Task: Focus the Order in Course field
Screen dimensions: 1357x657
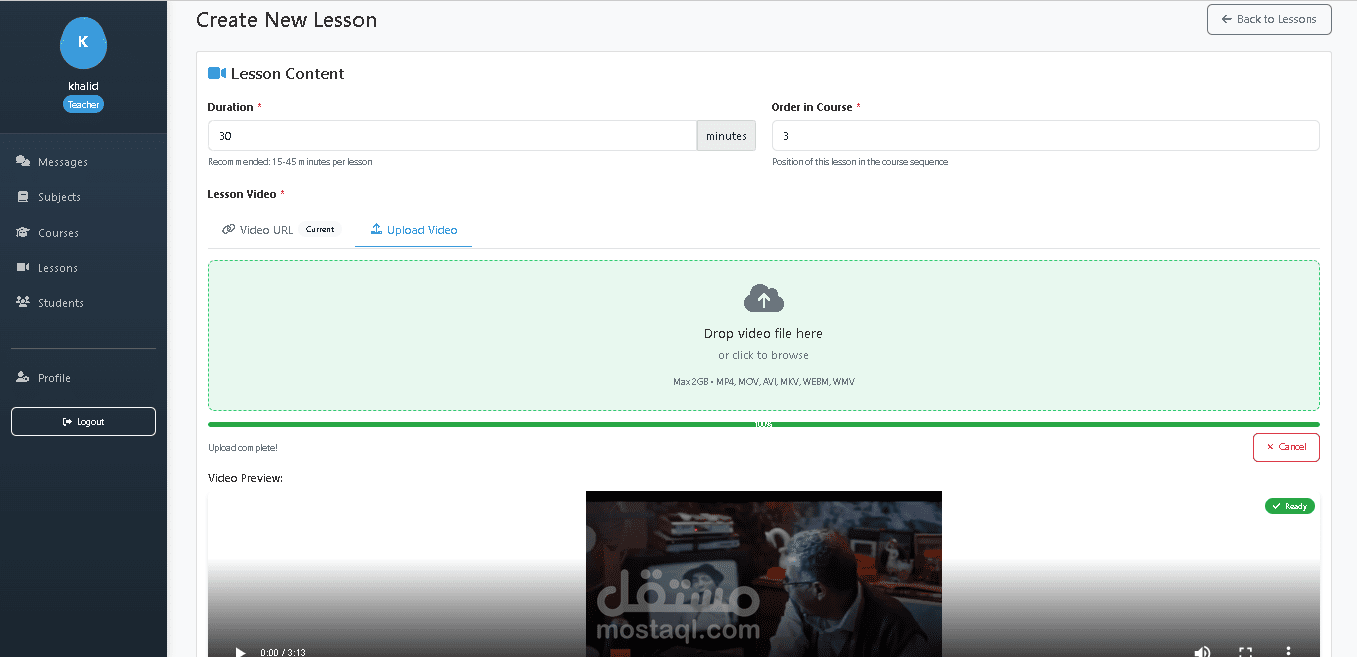Action: tap(1045, 136)
